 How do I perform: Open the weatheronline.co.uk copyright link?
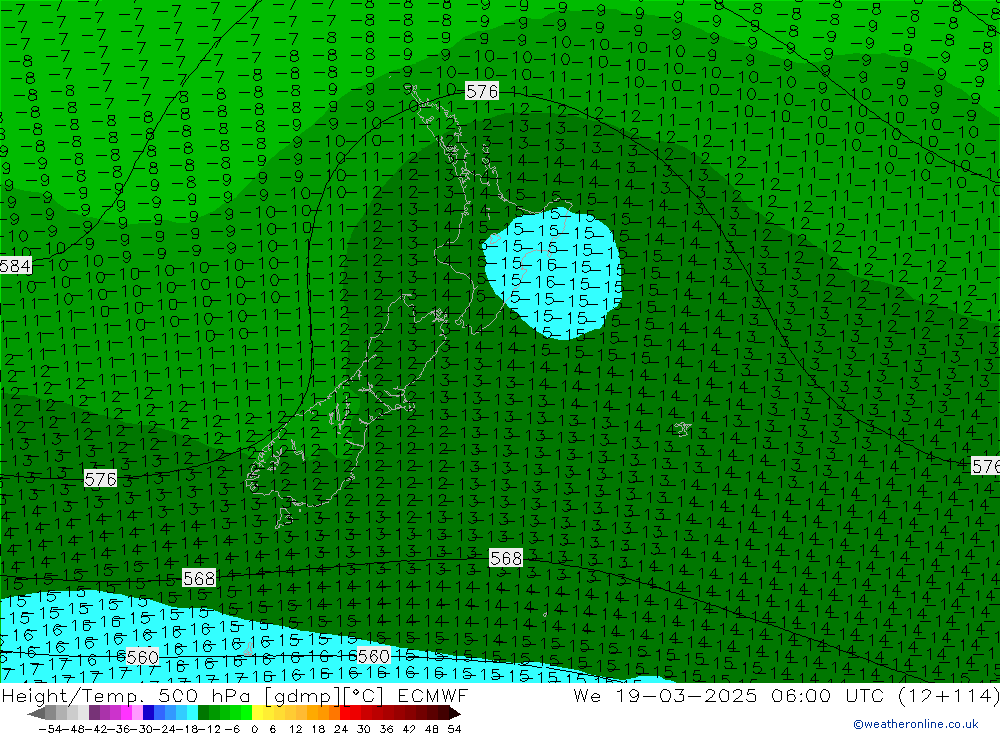coord(916,724)
